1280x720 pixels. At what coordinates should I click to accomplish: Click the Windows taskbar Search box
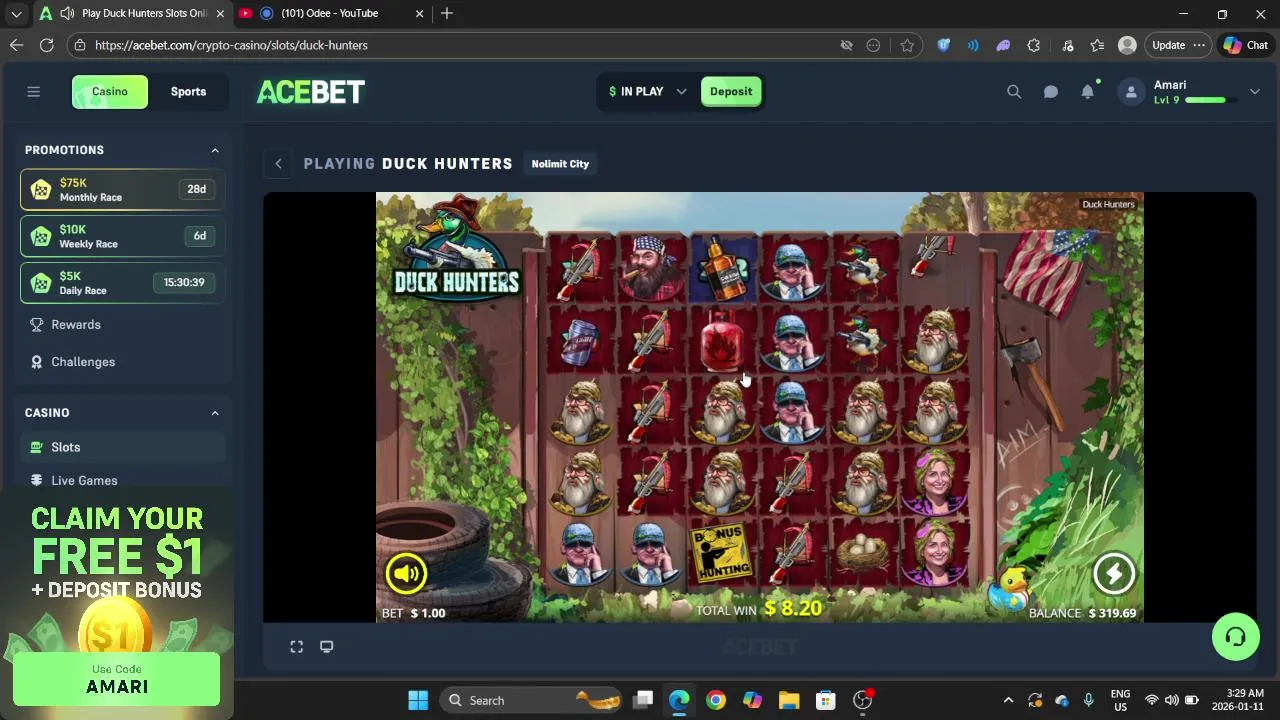pyautogui.click(x=533, y=700)
